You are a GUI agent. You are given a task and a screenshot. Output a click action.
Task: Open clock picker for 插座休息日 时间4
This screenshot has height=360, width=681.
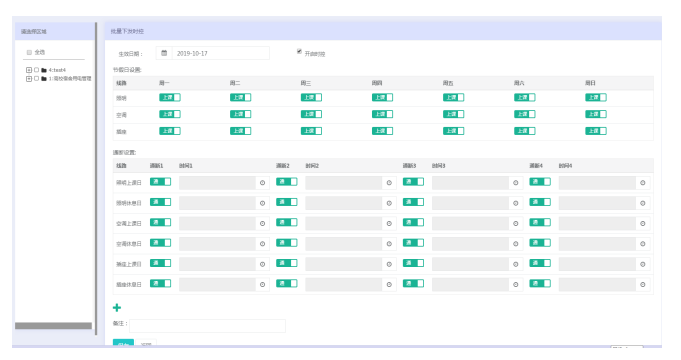643,285
